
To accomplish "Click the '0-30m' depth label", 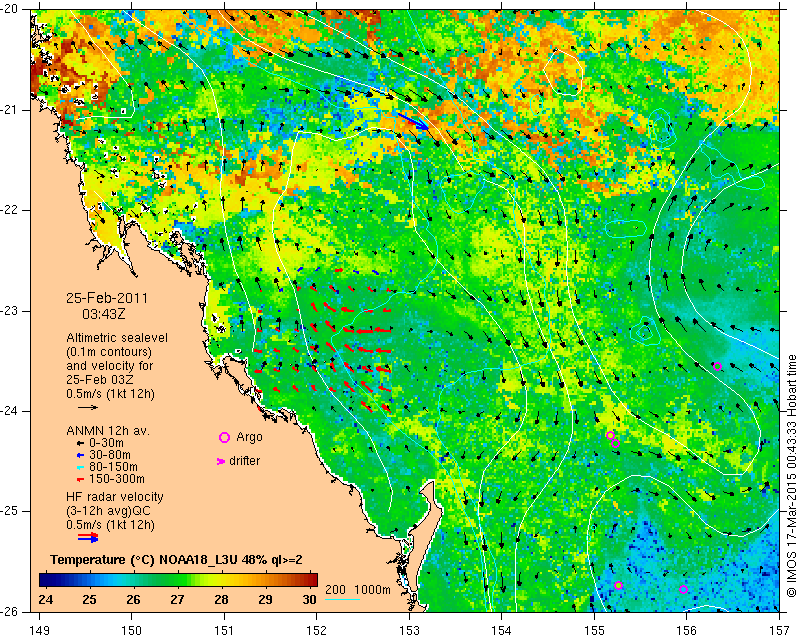I will pos(106,443).
